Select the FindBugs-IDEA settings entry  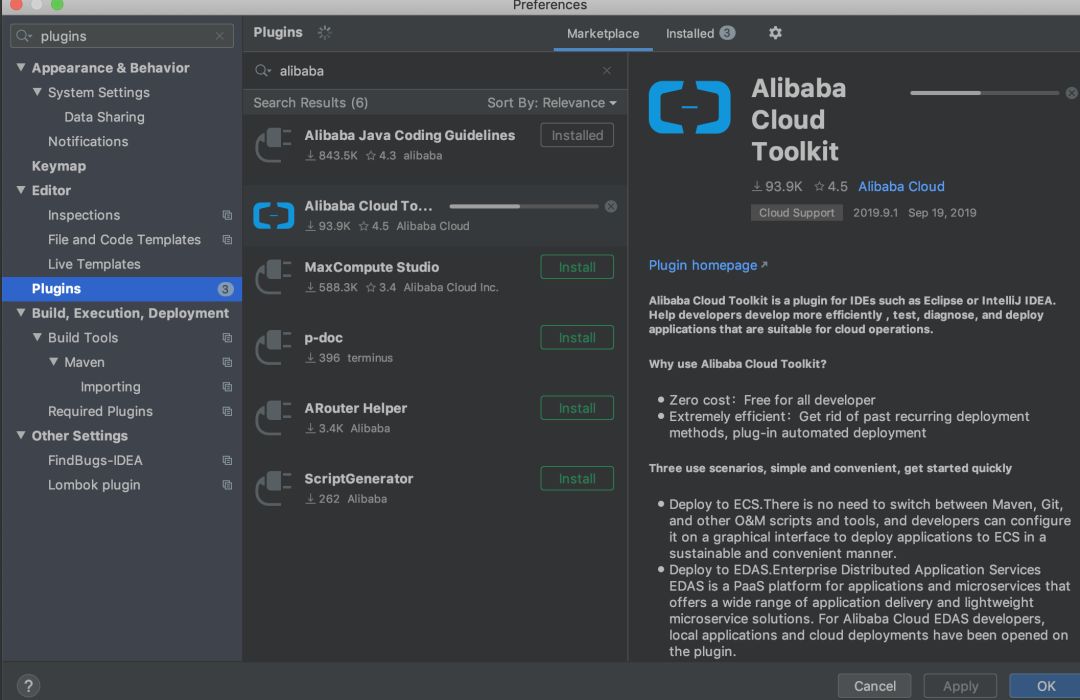coord(95,460)
